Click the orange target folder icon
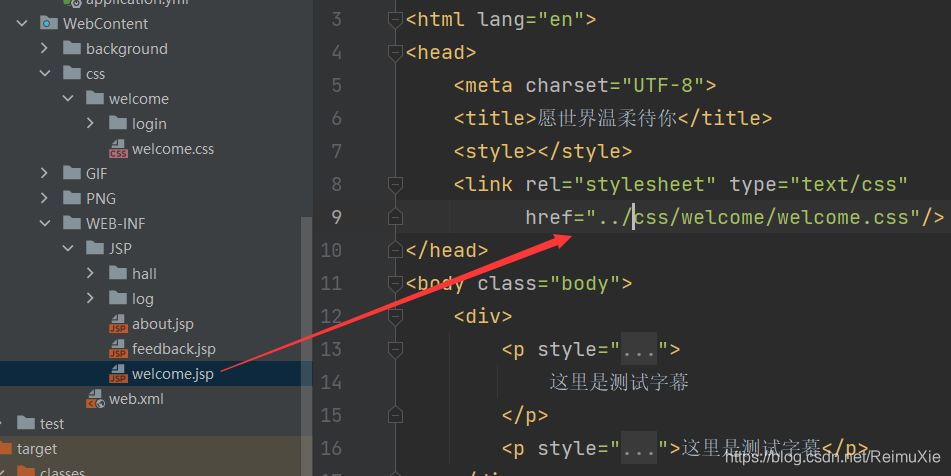The height and width of the screenshot is (476, 951). 6,448
